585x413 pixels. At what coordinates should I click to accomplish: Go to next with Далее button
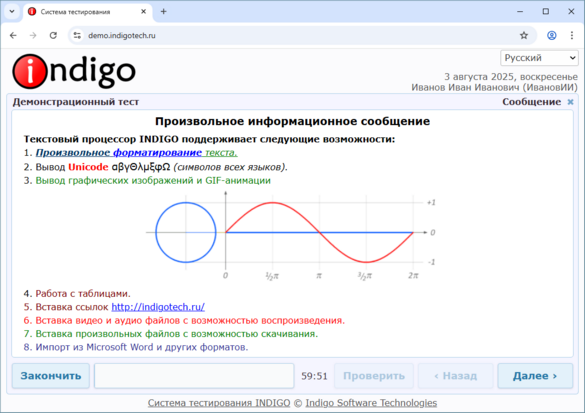click(x=535, y=376)
